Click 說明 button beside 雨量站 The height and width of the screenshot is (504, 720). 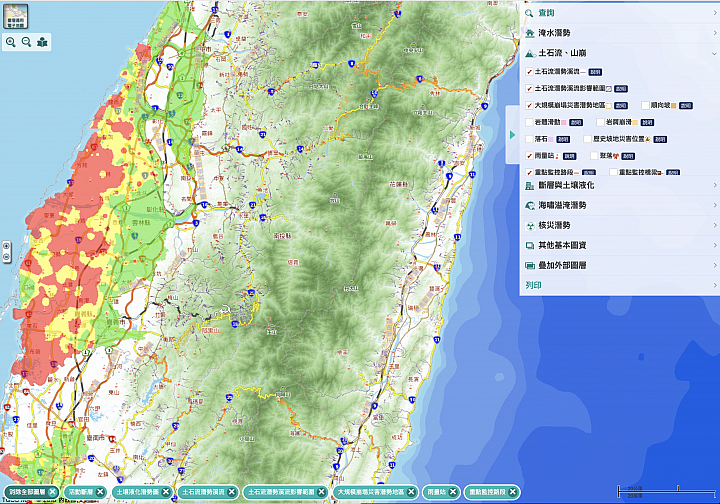[569, 156]
